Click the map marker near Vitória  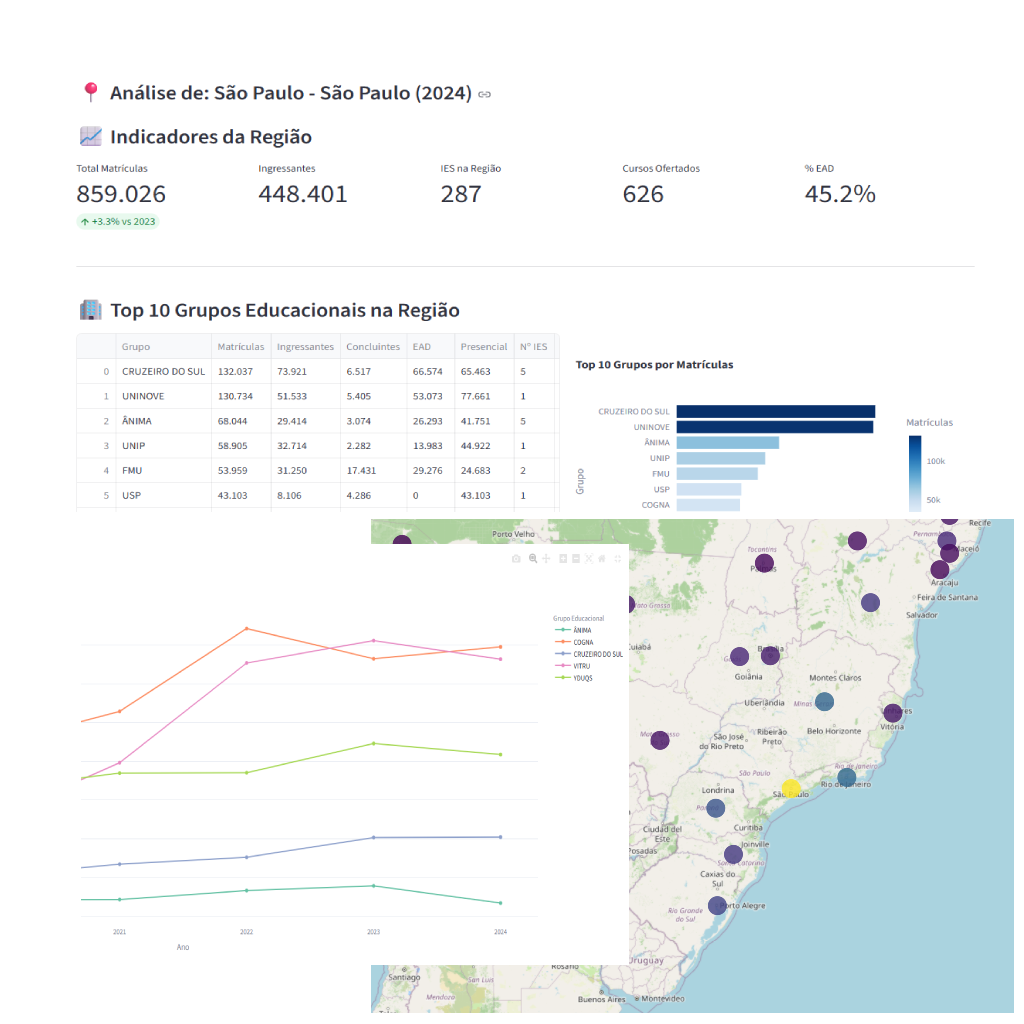tap(893, 712)
